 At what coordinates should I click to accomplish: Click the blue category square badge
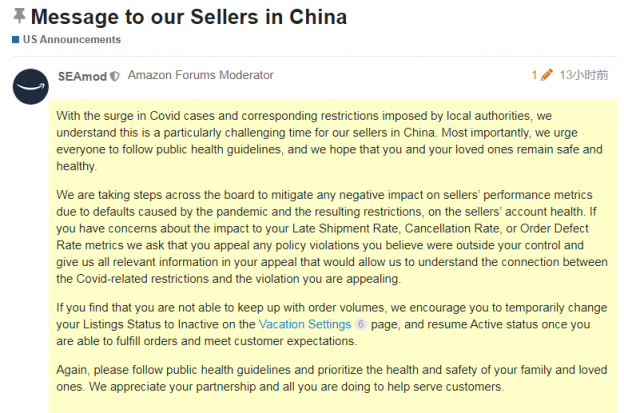pos(16,39)
